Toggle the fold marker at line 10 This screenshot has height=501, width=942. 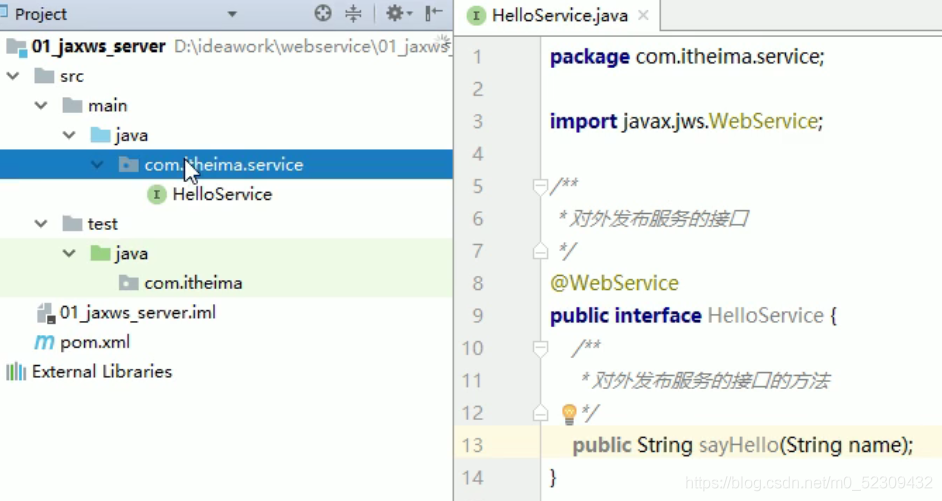click(540, 348)
